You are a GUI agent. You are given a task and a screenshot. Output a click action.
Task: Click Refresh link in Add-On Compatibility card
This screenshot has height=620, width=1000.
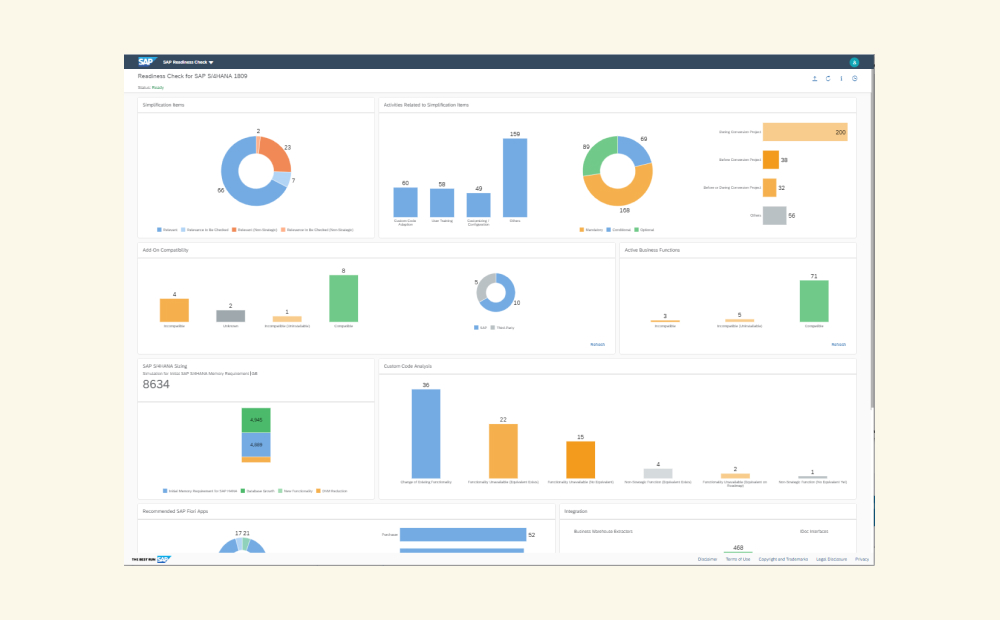[598, 344]
